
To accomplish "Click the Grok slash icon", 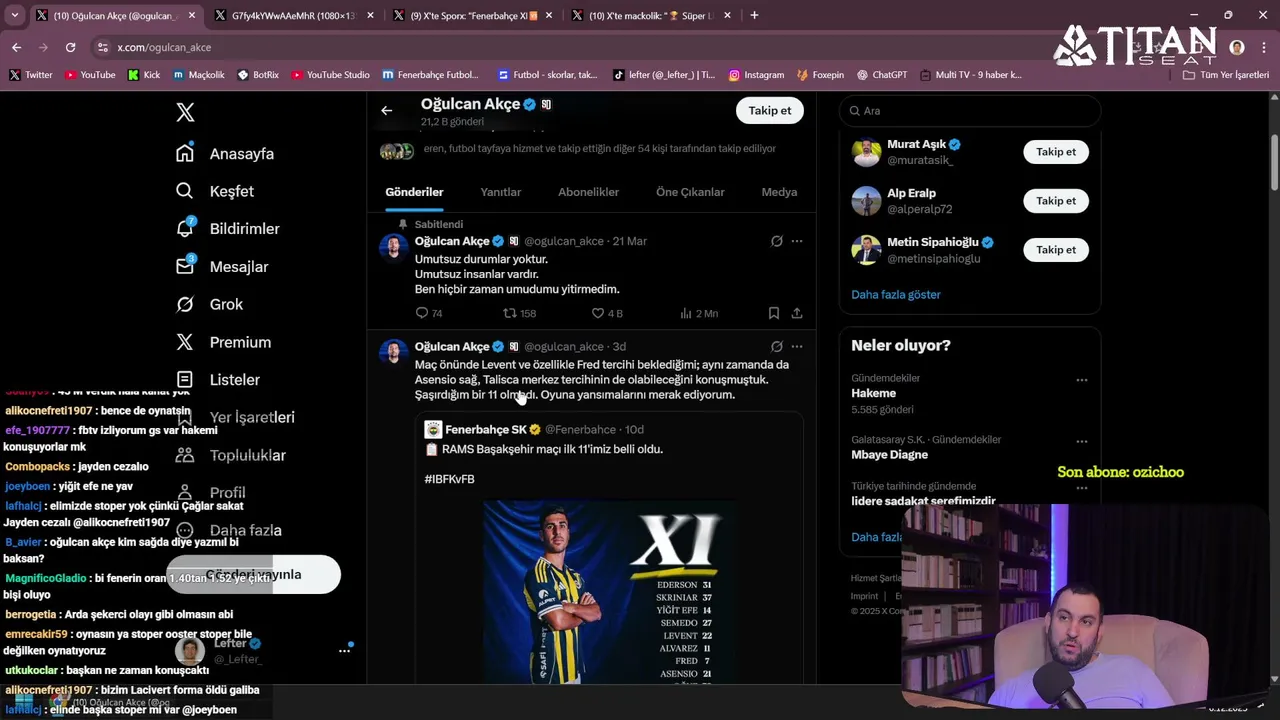I will coord(185,304).
